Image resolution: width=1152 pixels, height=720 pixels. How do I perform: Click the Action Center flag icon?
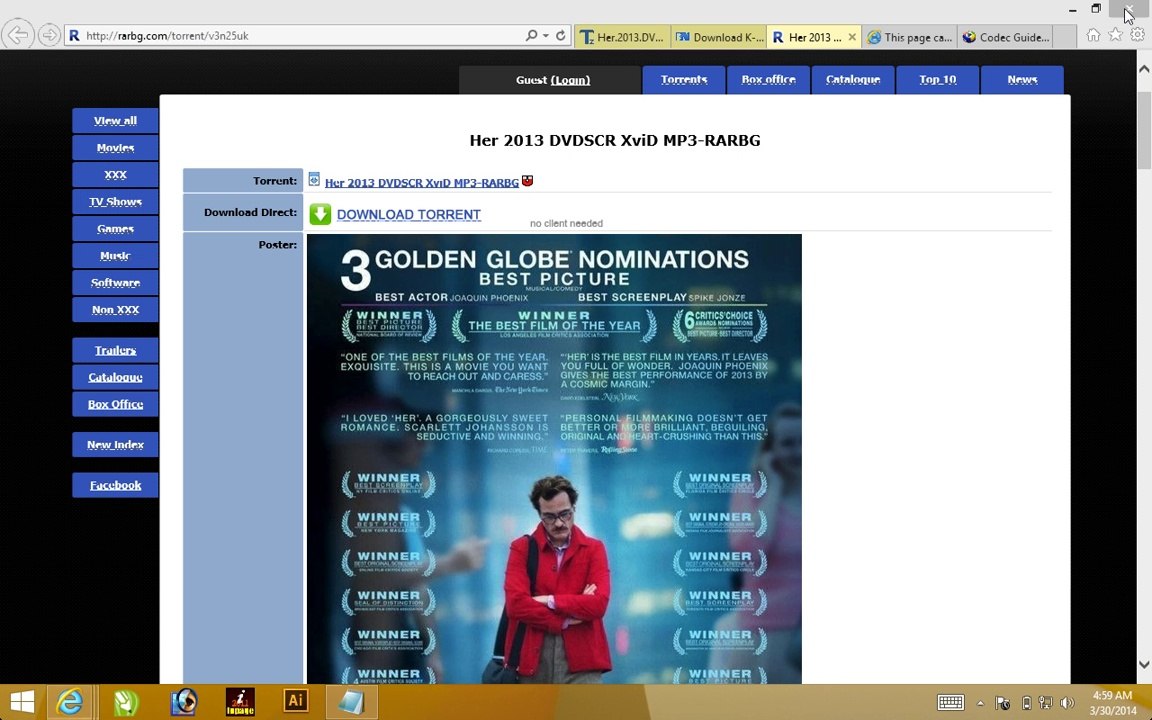pos(1002,703)
